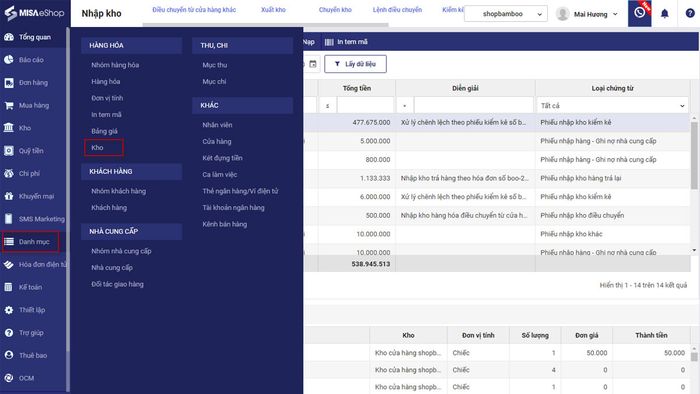
Task: Select Hàng hóa menu item
Action: pyautogui.click(x=106, y=82)
